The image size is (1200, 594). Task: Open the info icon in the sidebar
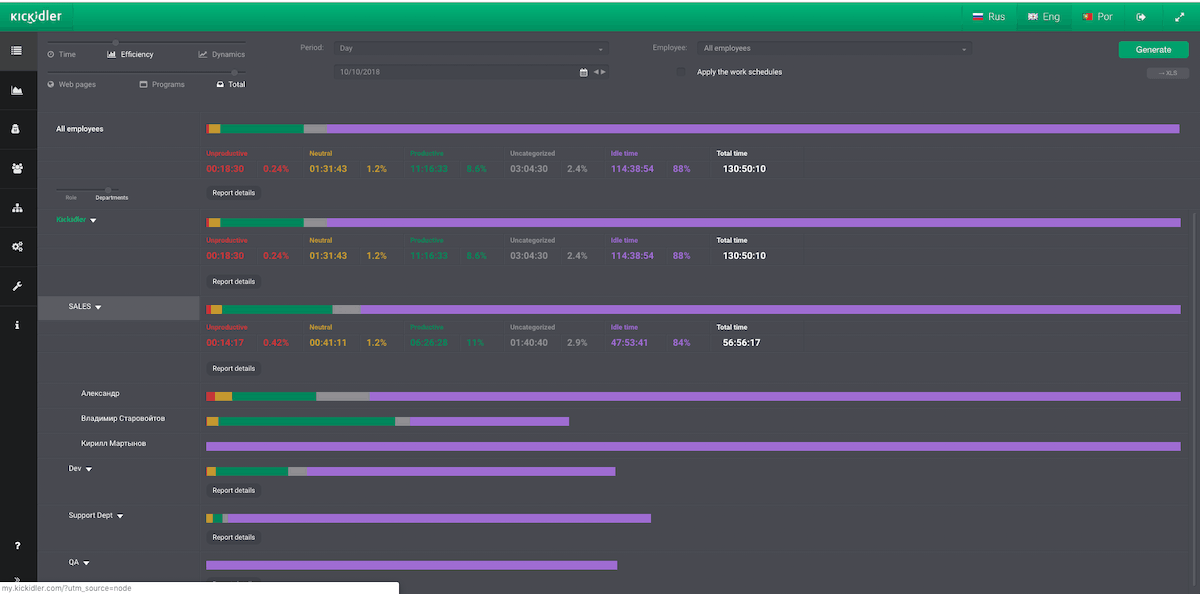pos(17,325)
